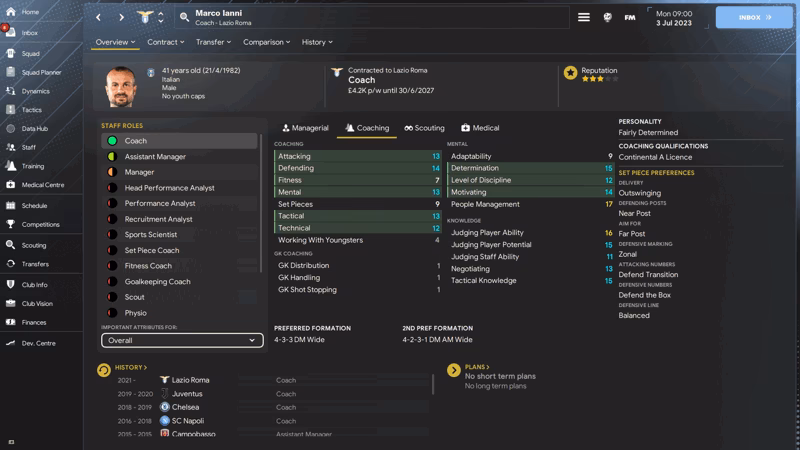
Task: Click Marco Ianni's portrait photo
Action: pos(121,87)
